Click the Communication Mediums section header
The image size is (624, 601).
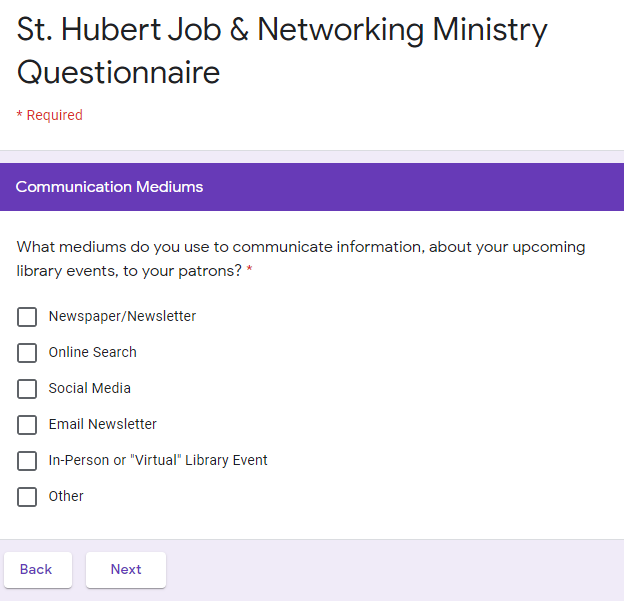click(110, 187)
